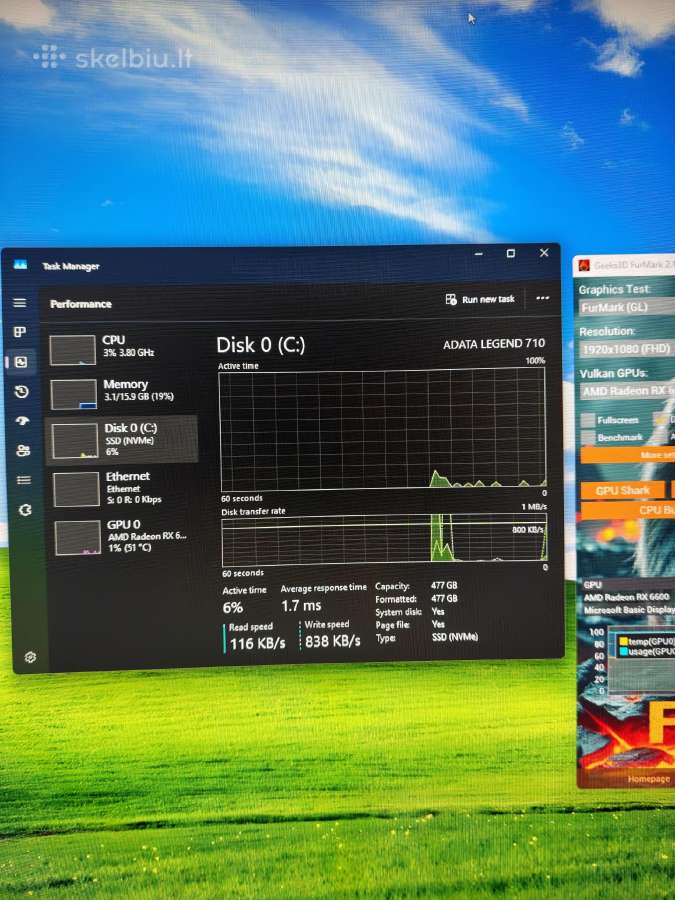The width and height of the screenshot is (675, 900).
Task: Select Ethernet in the performance list
Action: pyautogui.click(x=125, y=488)
